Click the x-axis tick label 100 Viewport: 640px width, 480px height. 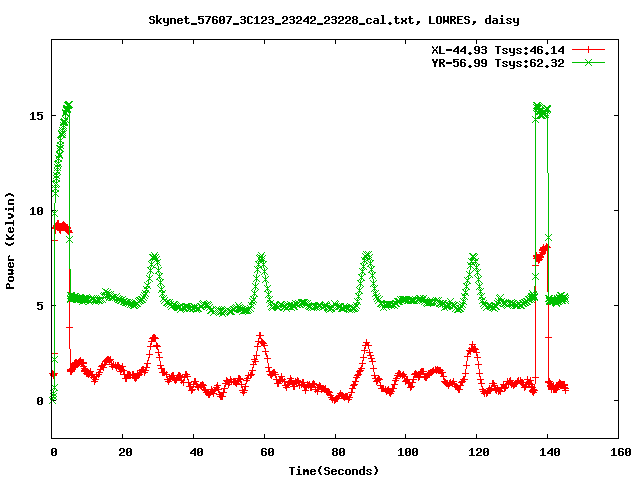pyautogui.click(x=408, y=452)
